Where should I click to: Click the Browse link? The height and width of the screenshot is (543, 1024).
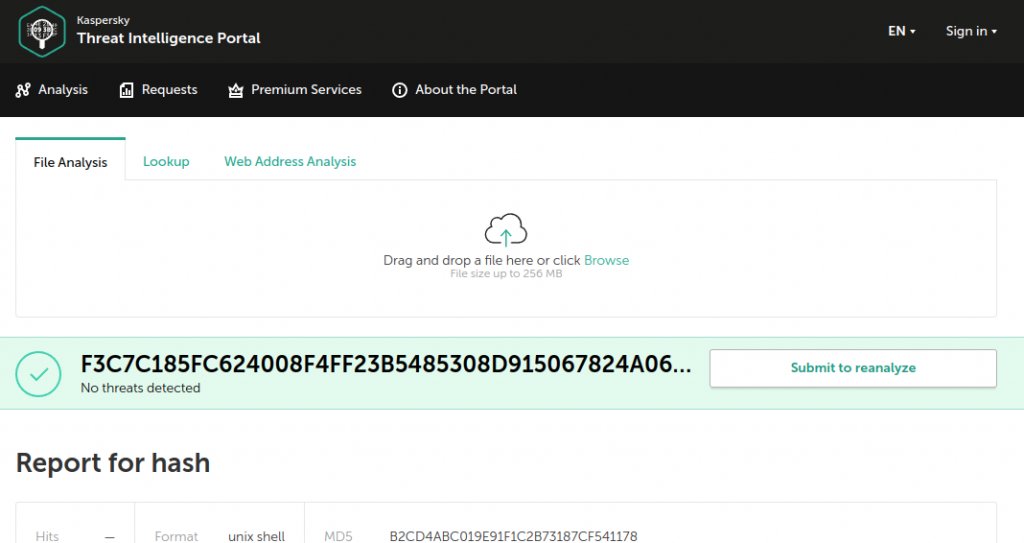pyautogui.click(x=606, y=260)
